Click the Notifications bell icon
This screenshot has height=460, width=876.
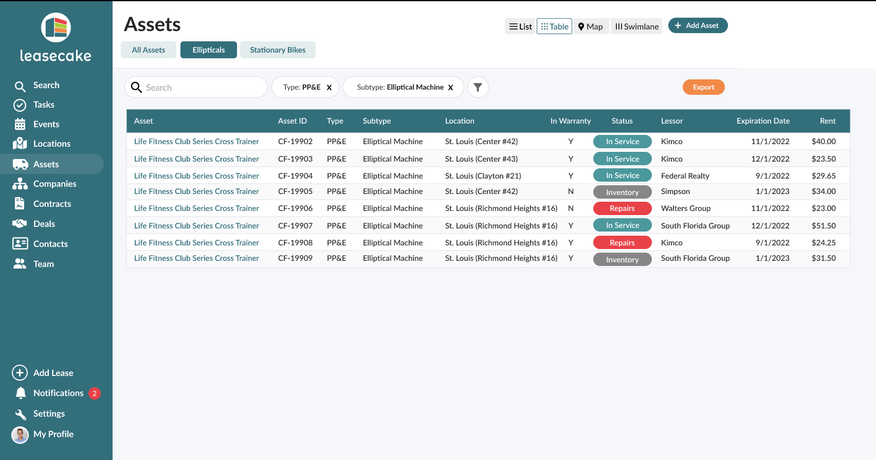pyautogui.click(x=20, y=393)
